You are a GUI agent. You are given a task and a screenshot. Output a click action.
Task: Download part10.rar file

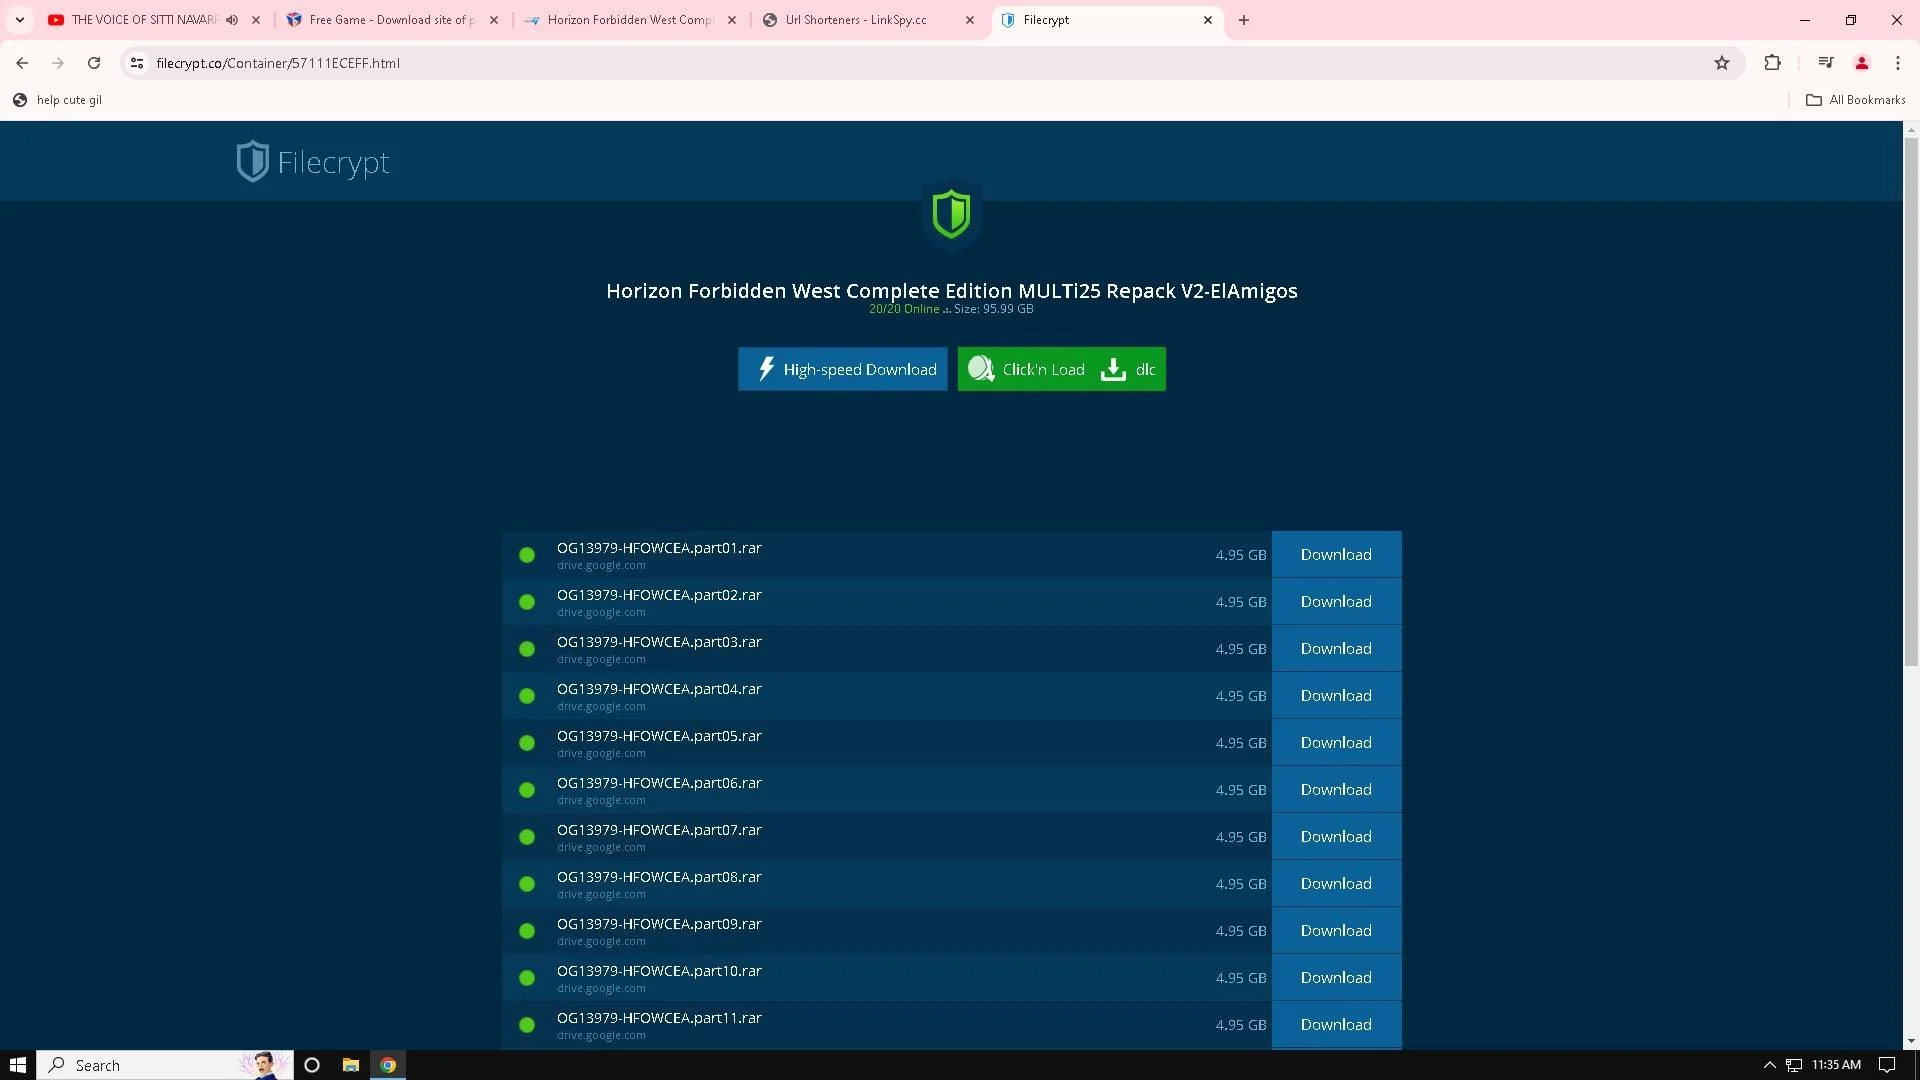point(1336,978)
